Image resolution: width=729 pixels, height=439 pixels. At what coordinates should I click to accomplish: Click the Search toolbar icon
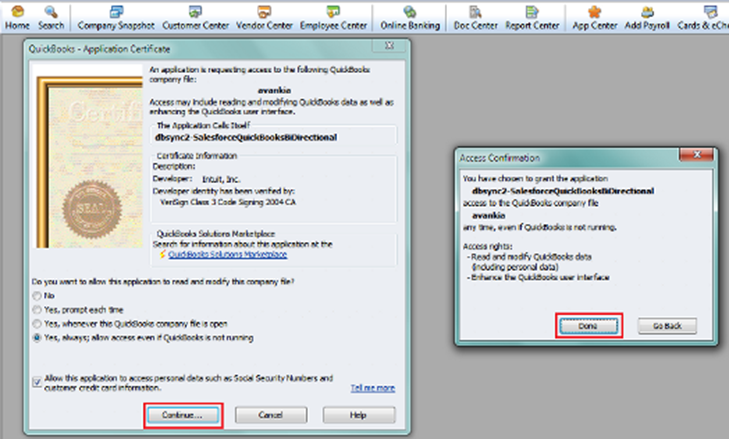coord(50,17)
